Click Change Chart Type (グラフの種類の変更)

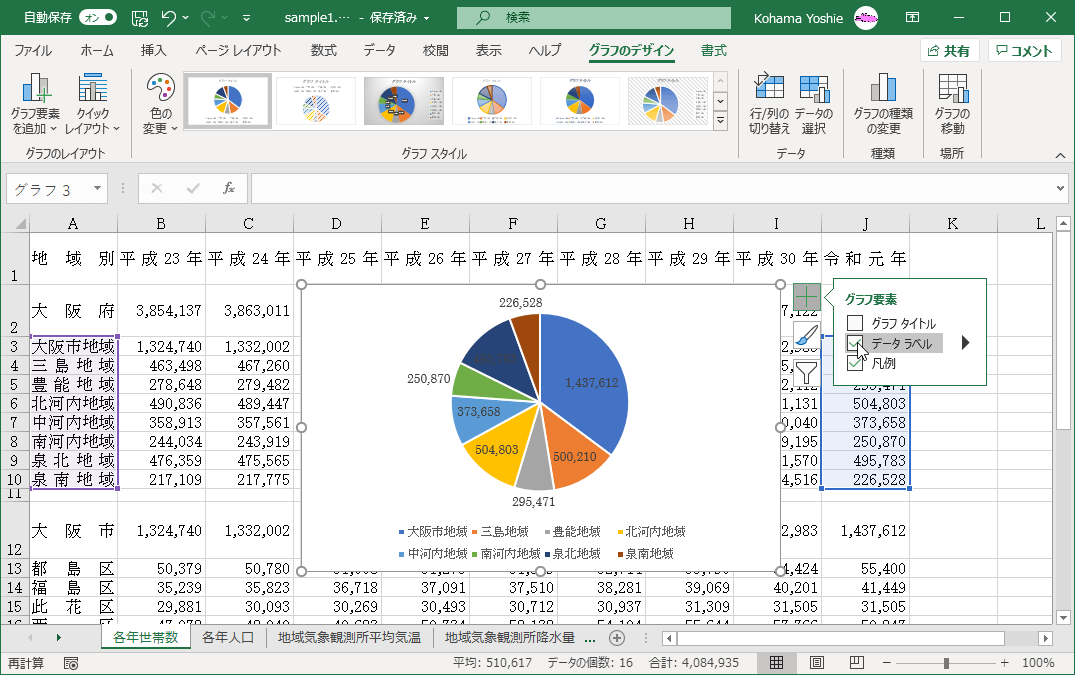click(882, 104)
